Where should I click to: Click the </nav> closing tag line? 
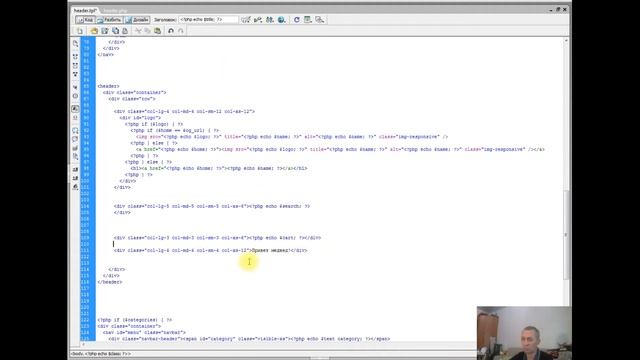click(x=106, y=55)
